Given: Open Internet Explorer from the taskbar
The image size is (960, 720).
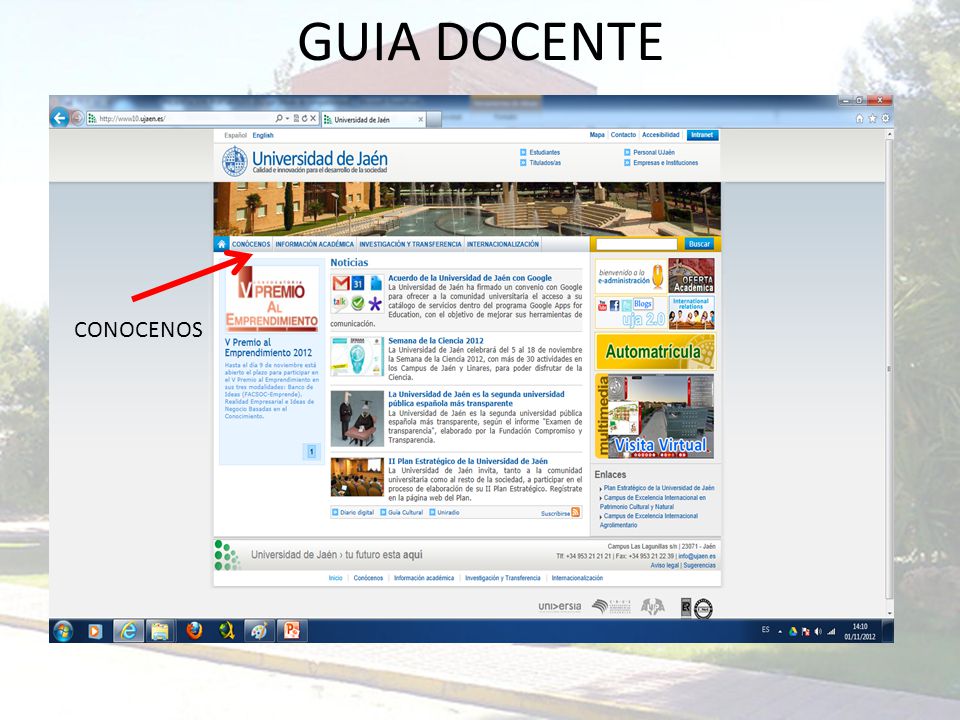Looking at the screenshot, I should click(x=128, y=631).
